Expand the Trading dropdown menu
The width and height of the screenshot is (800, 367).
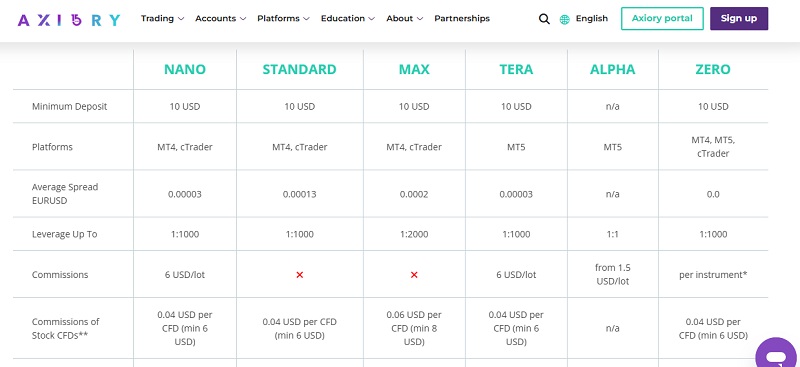tap(162, 18)
